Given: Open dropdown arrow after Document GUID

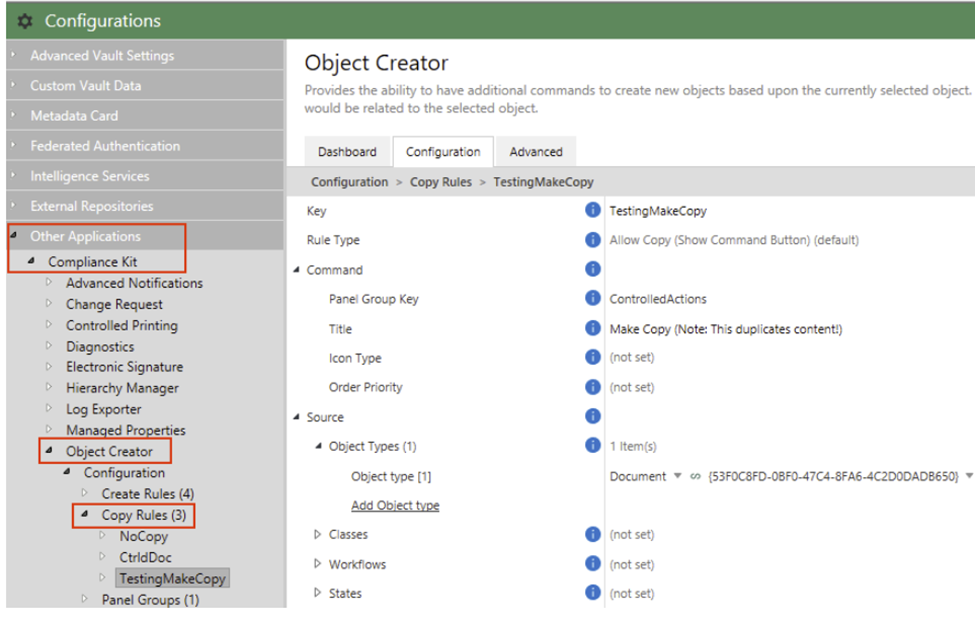Looking at the screenshot, I should pyautogui.click(x=969, y=476).
